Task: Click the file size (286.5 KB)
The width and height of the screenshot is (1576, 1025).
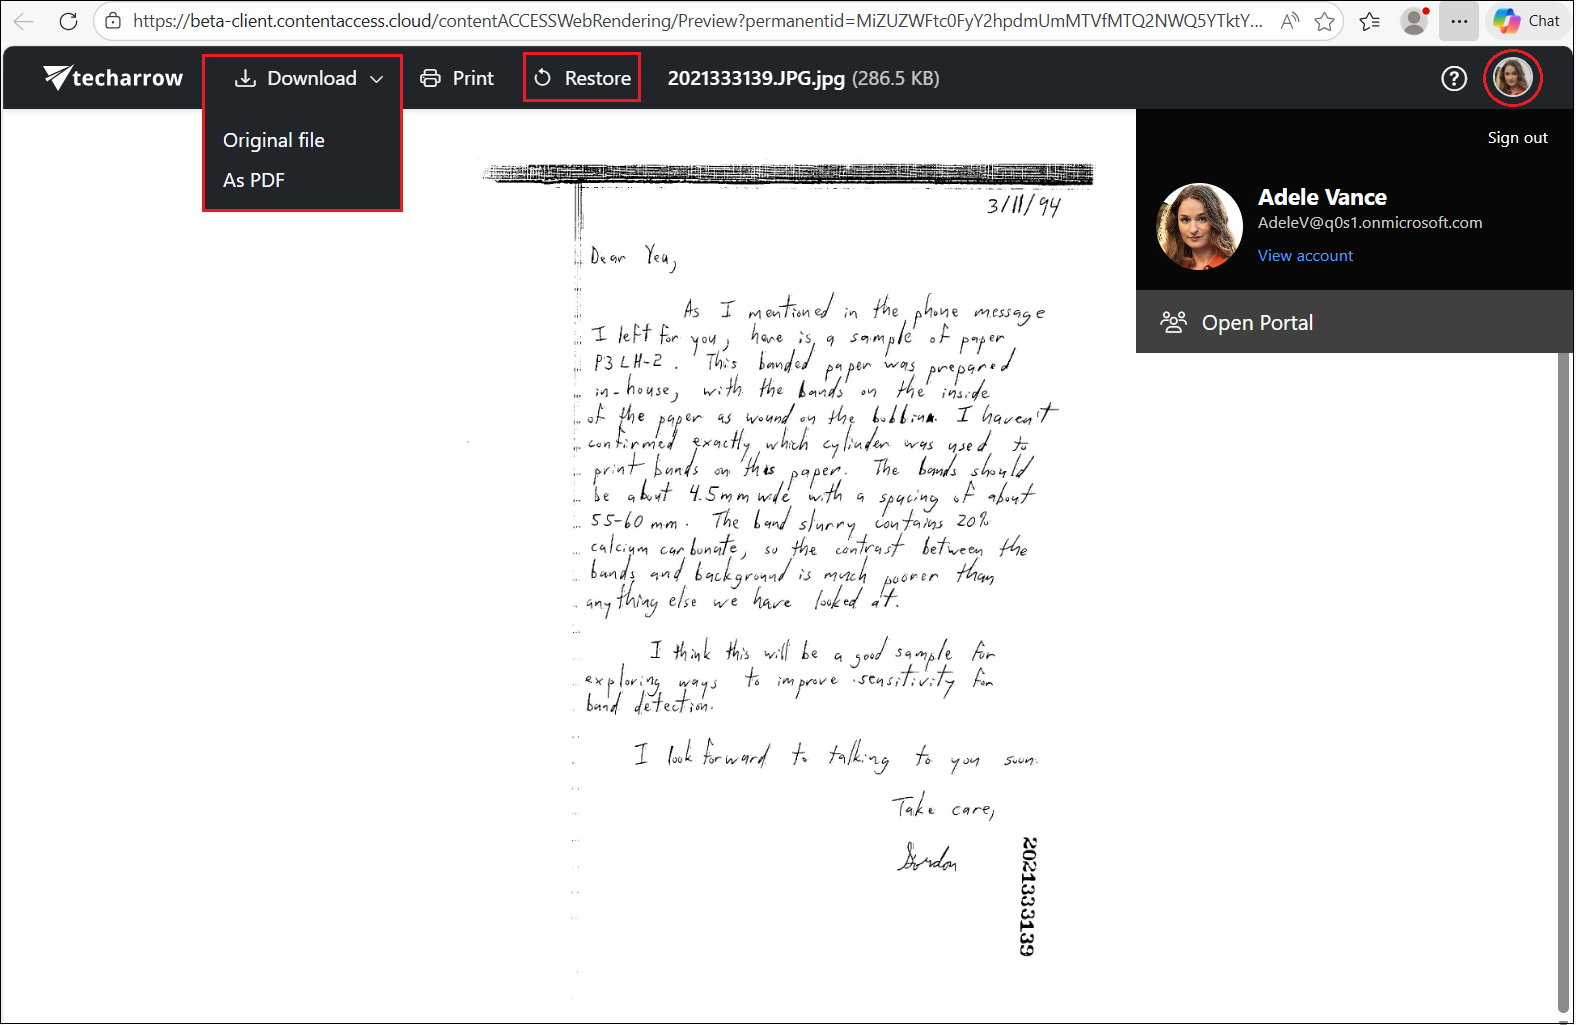Action: [x=896, y=78]
